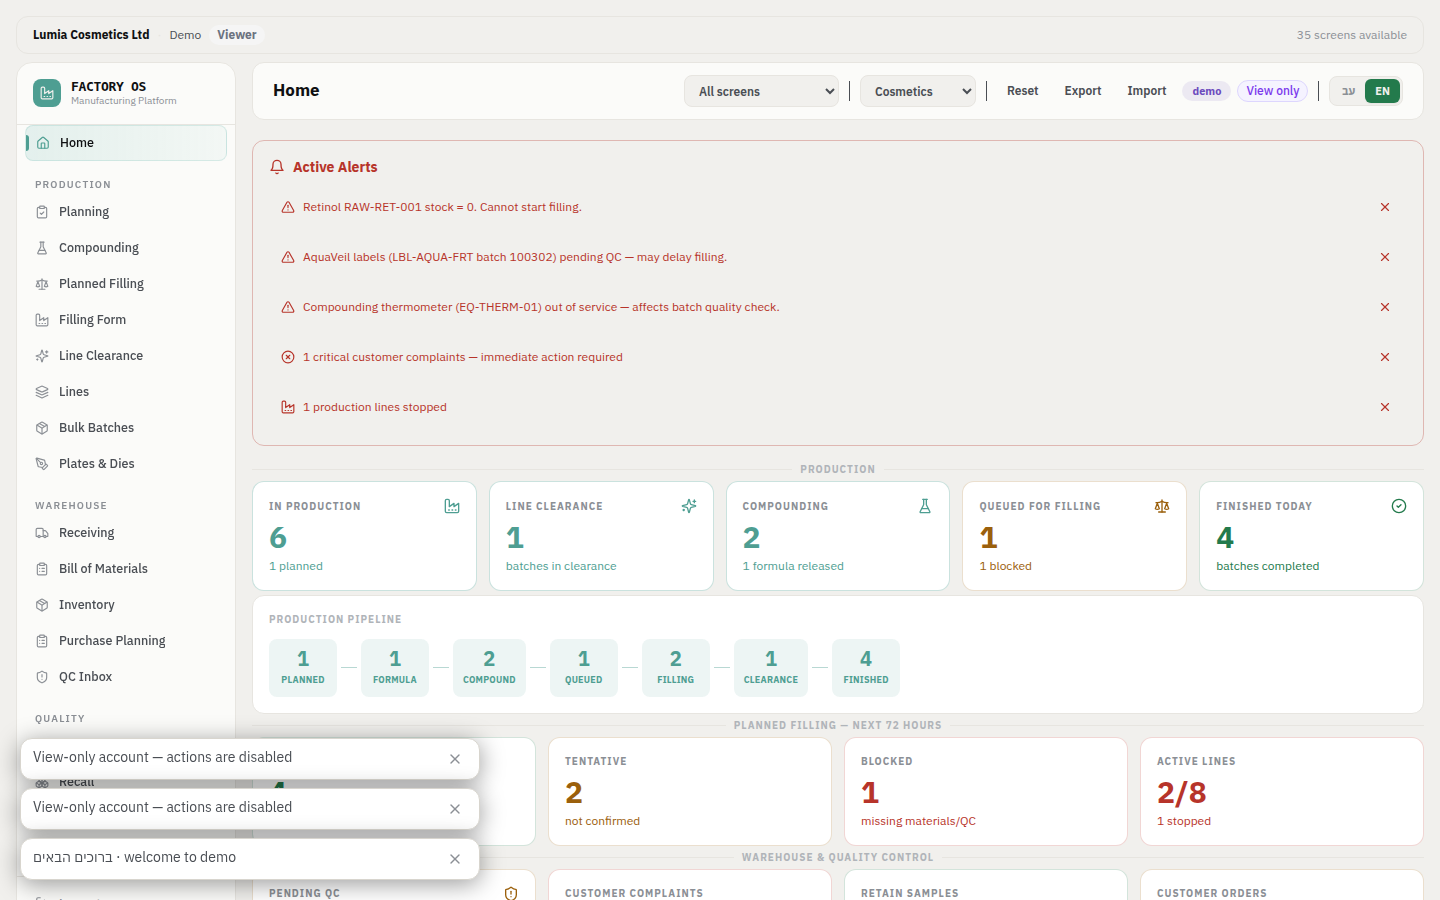The height and width of the screenshot is (900, 1440).
Task: Click the Viewer role label
Action: coord(237,35)
